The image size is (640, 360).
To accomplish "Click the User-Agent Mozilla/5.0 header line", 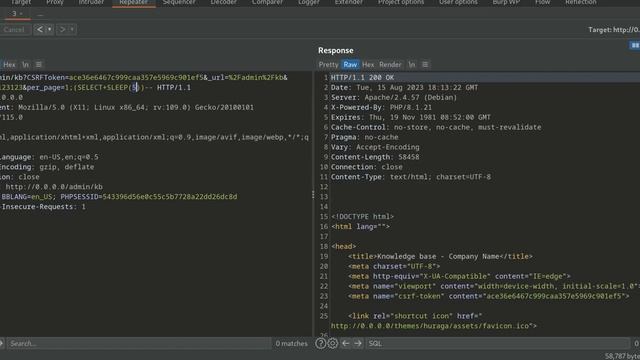I will 127,107.
